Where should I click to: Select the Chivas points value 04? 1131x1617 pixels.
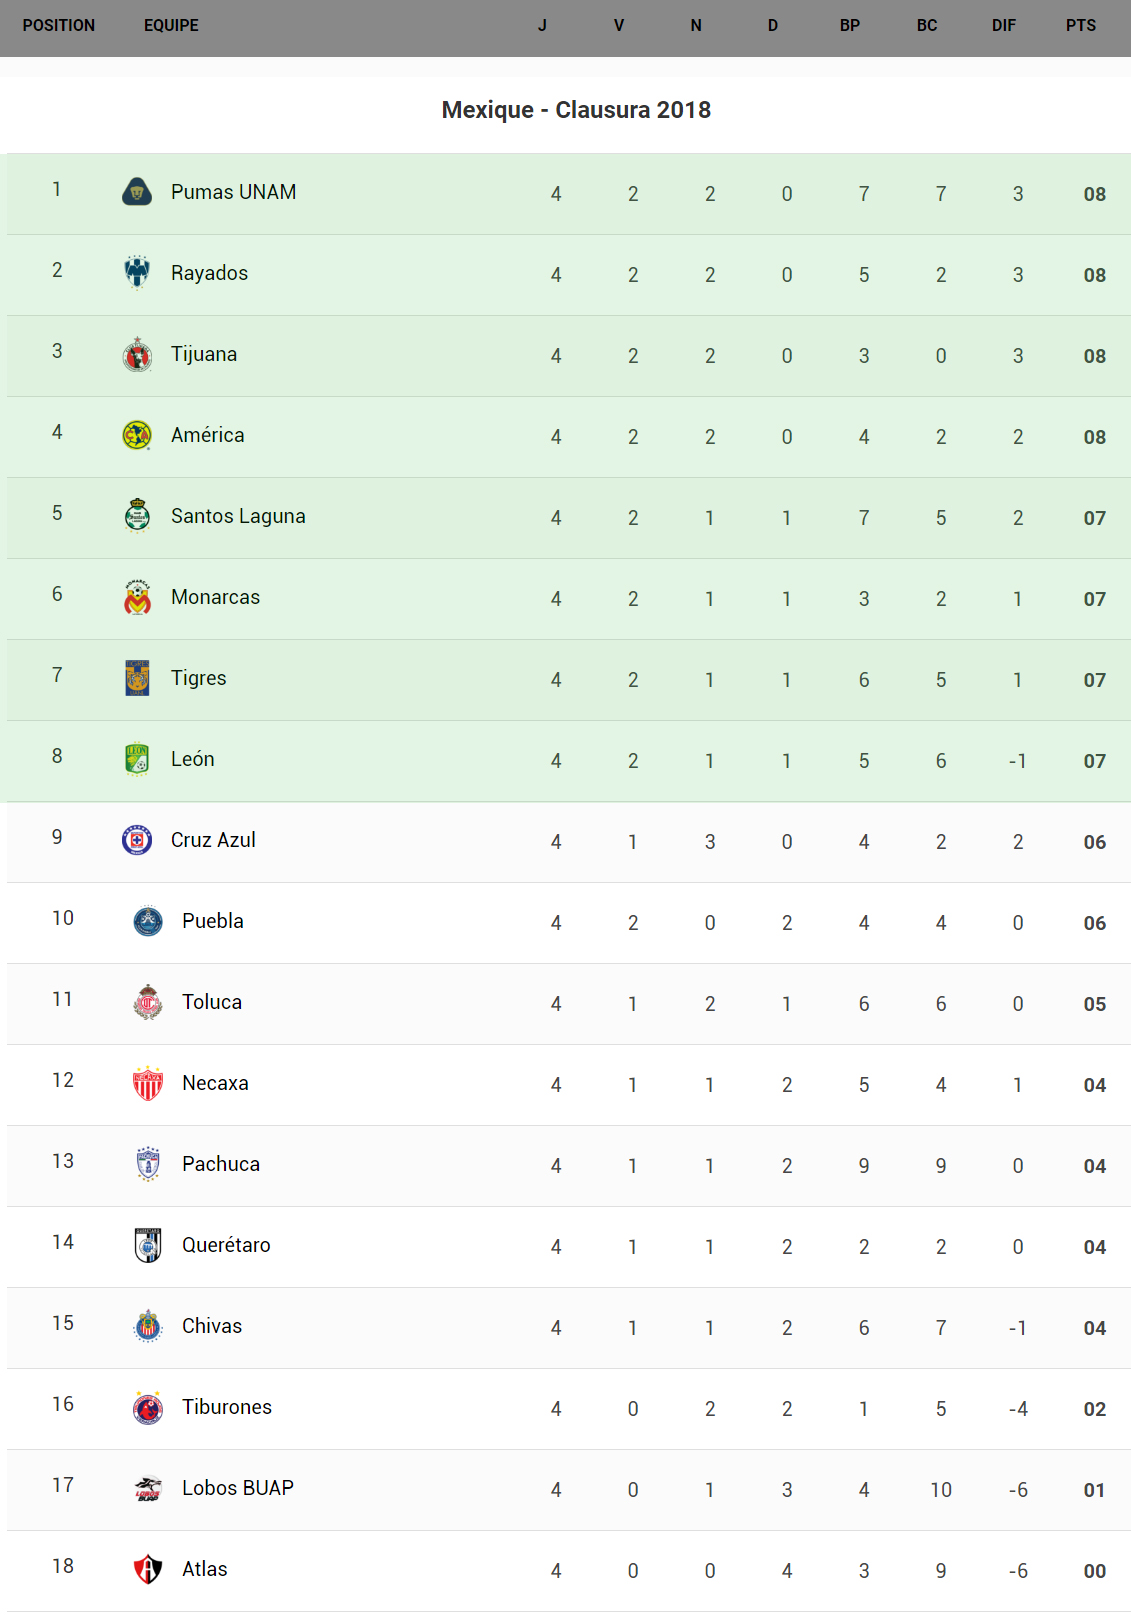click(x=1094, y=1328)
